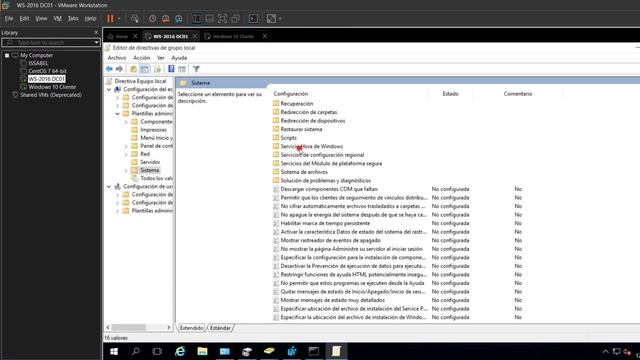
Task: Open stretch display options dropdown arrow
Action: pos(280,19)
